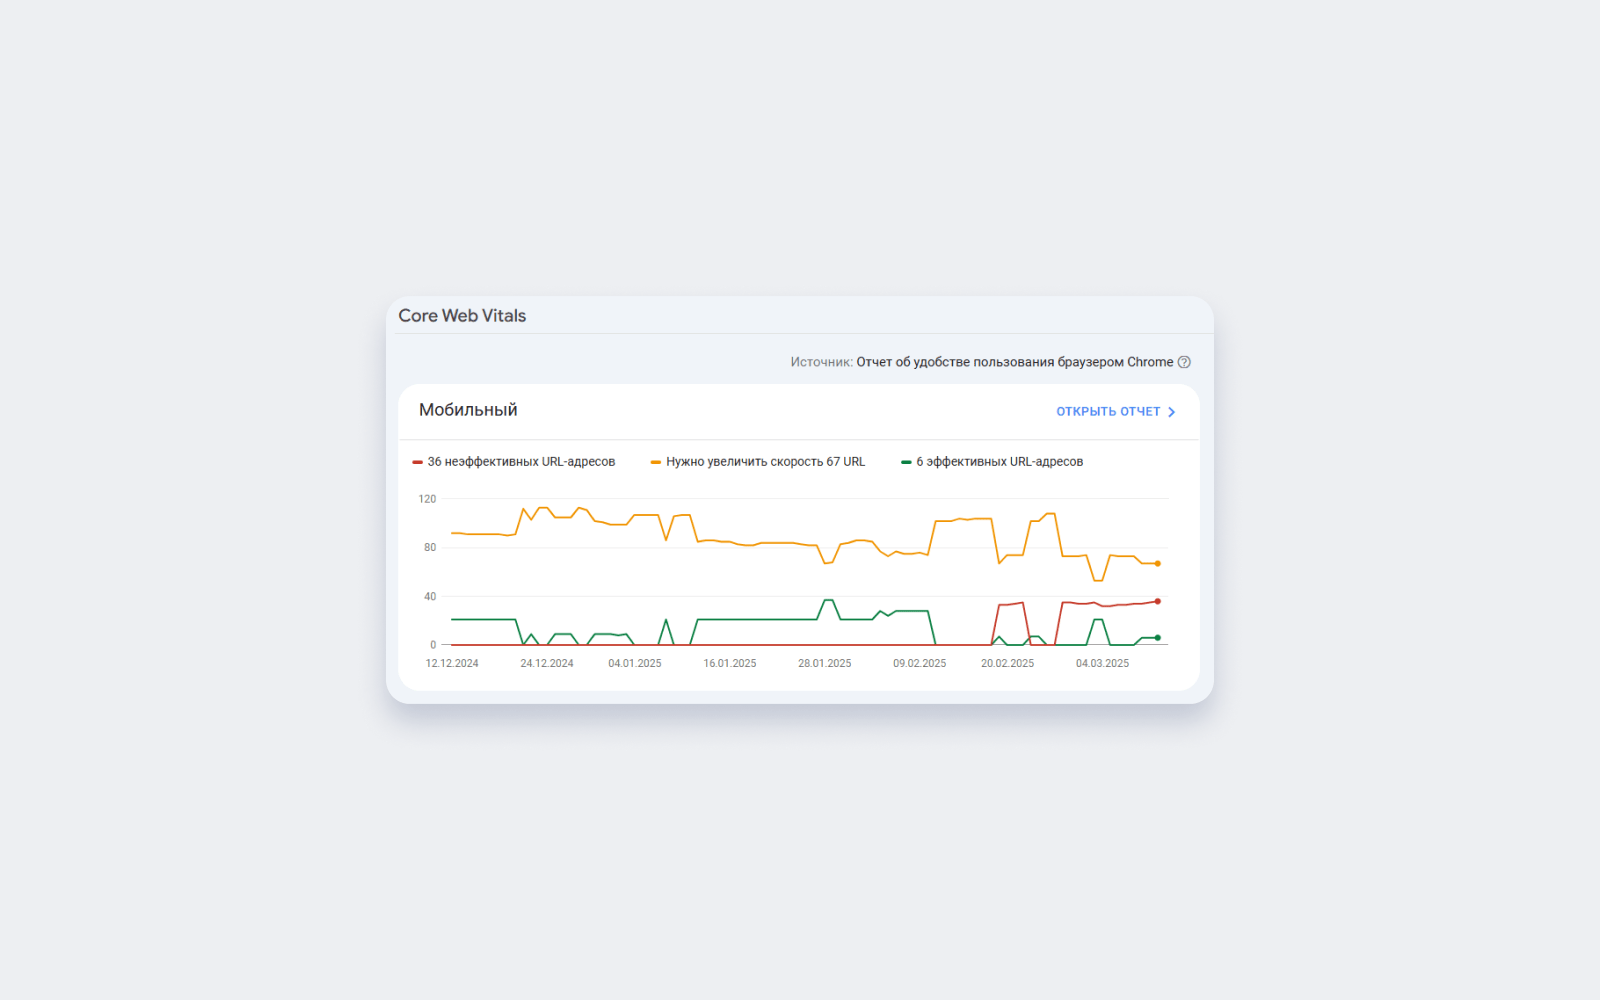Click the green legend color marker

[x=906, y=462]
